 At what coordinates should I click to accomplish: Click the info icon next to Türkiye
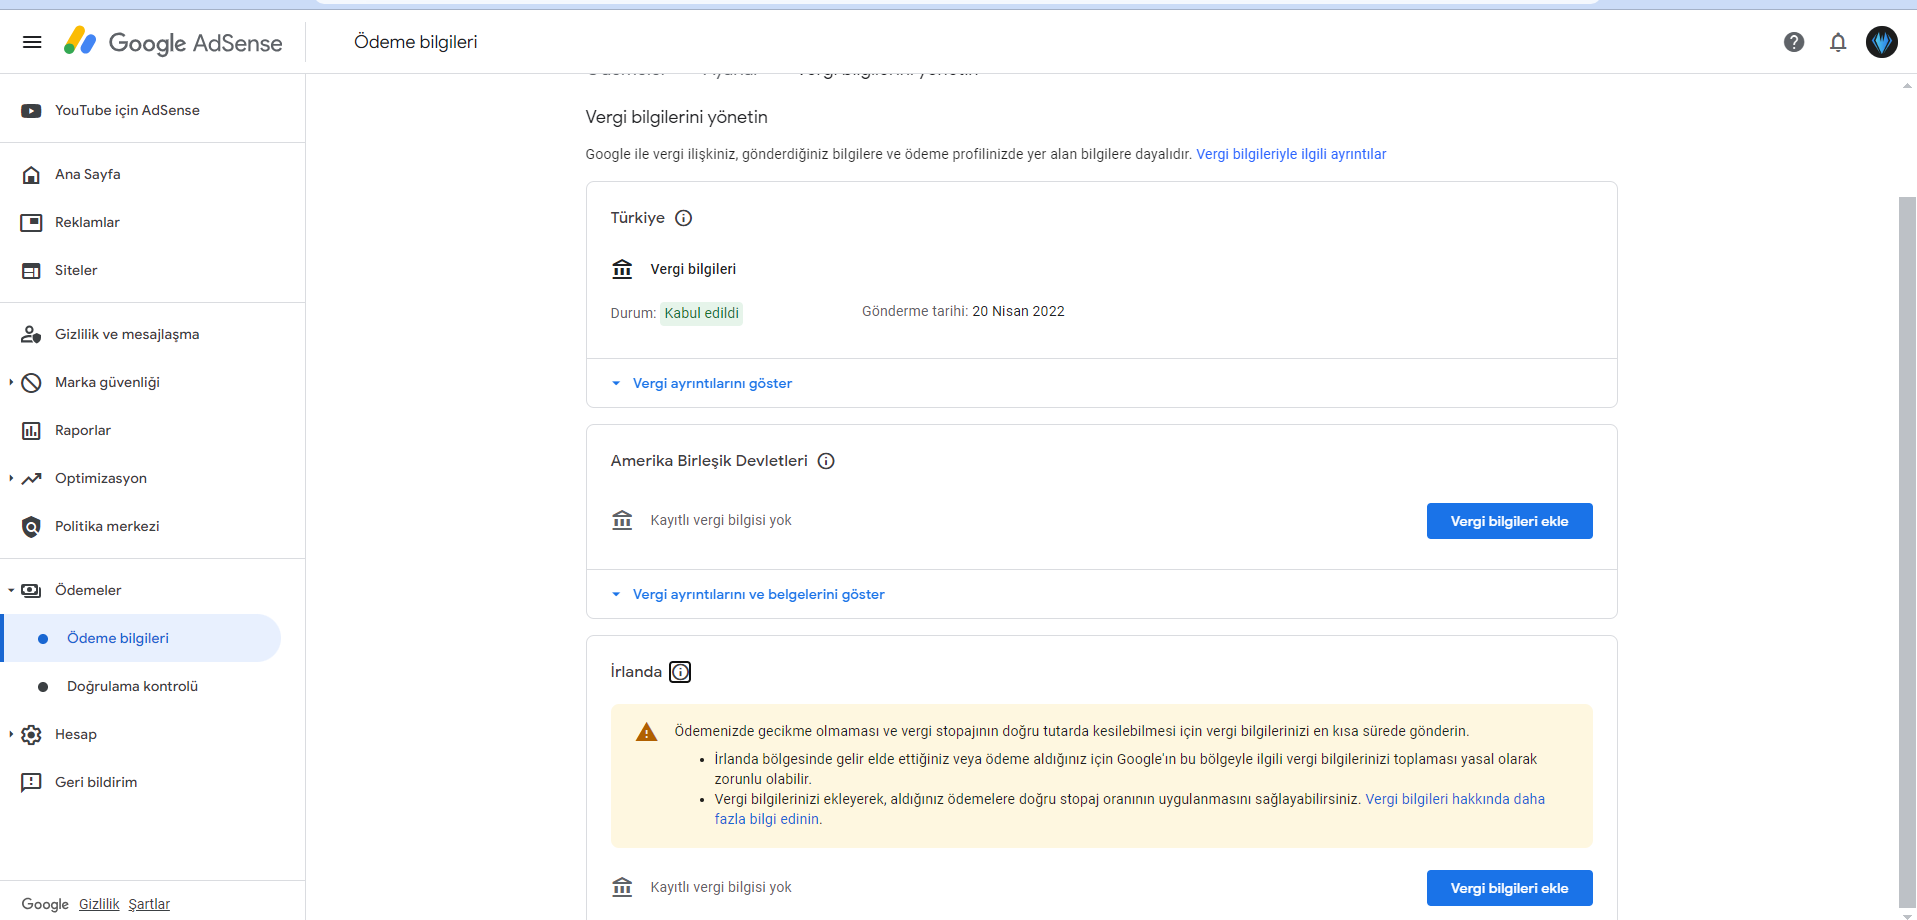(684, 218)
